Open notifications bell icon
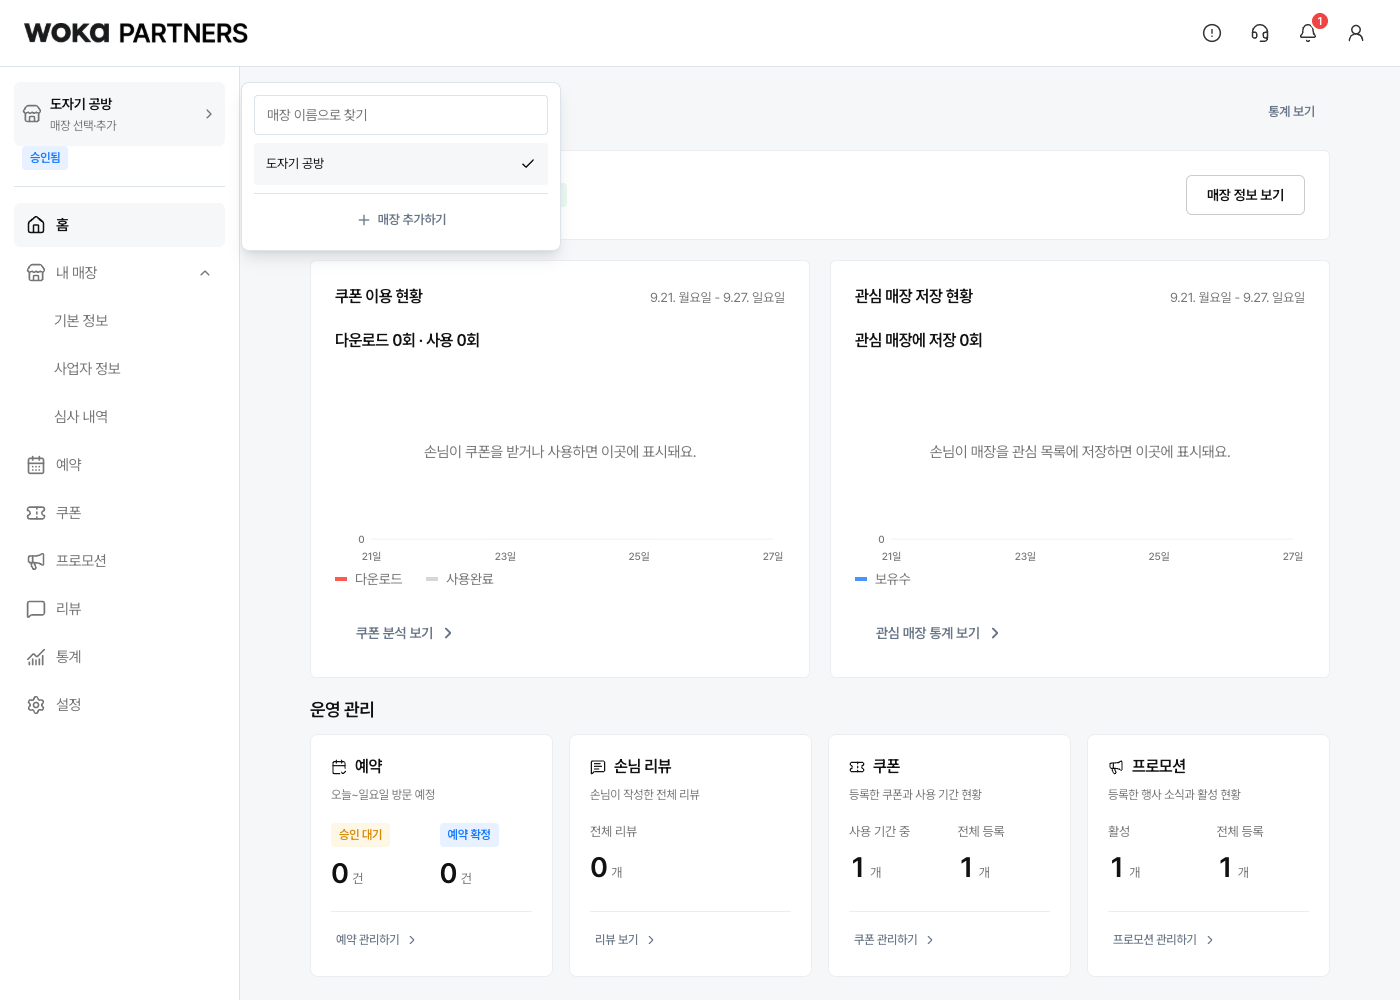The width and height of the screenshot is (1400, 1000). [x=1308, y=33]
